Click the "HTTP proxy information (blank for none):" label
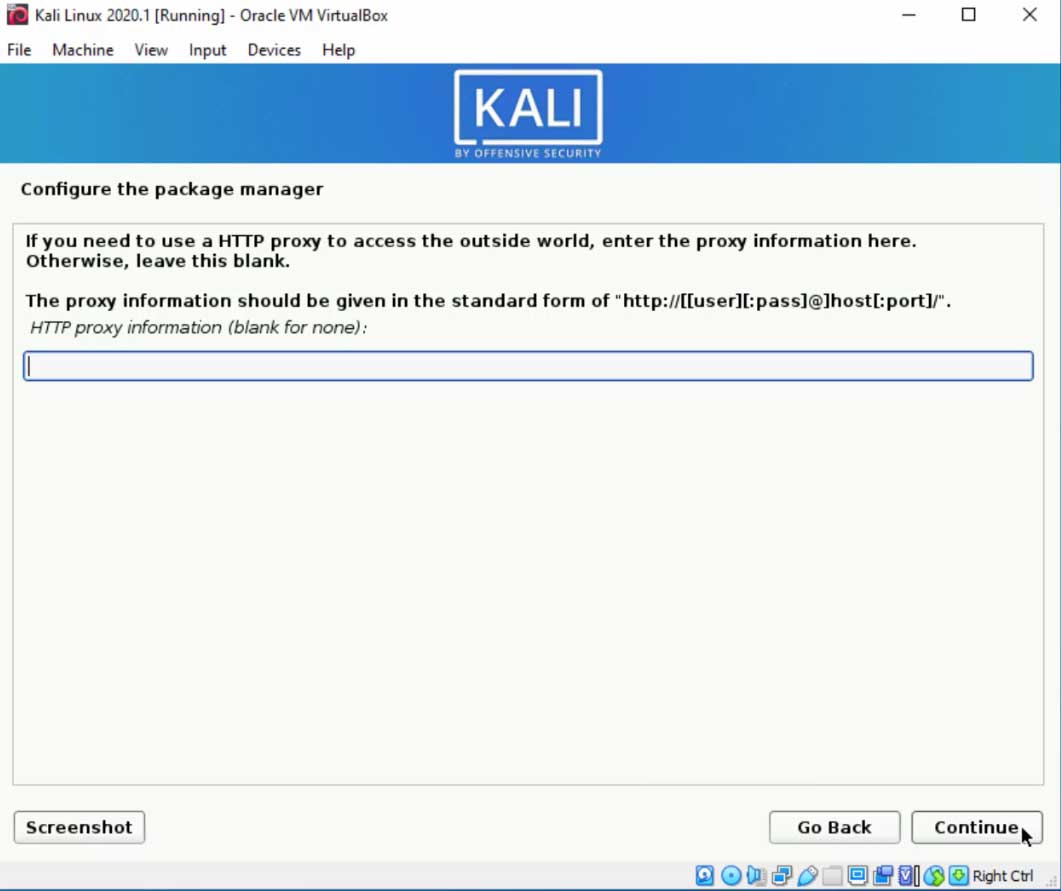1061x891 pixels. (x=198, y=327)
